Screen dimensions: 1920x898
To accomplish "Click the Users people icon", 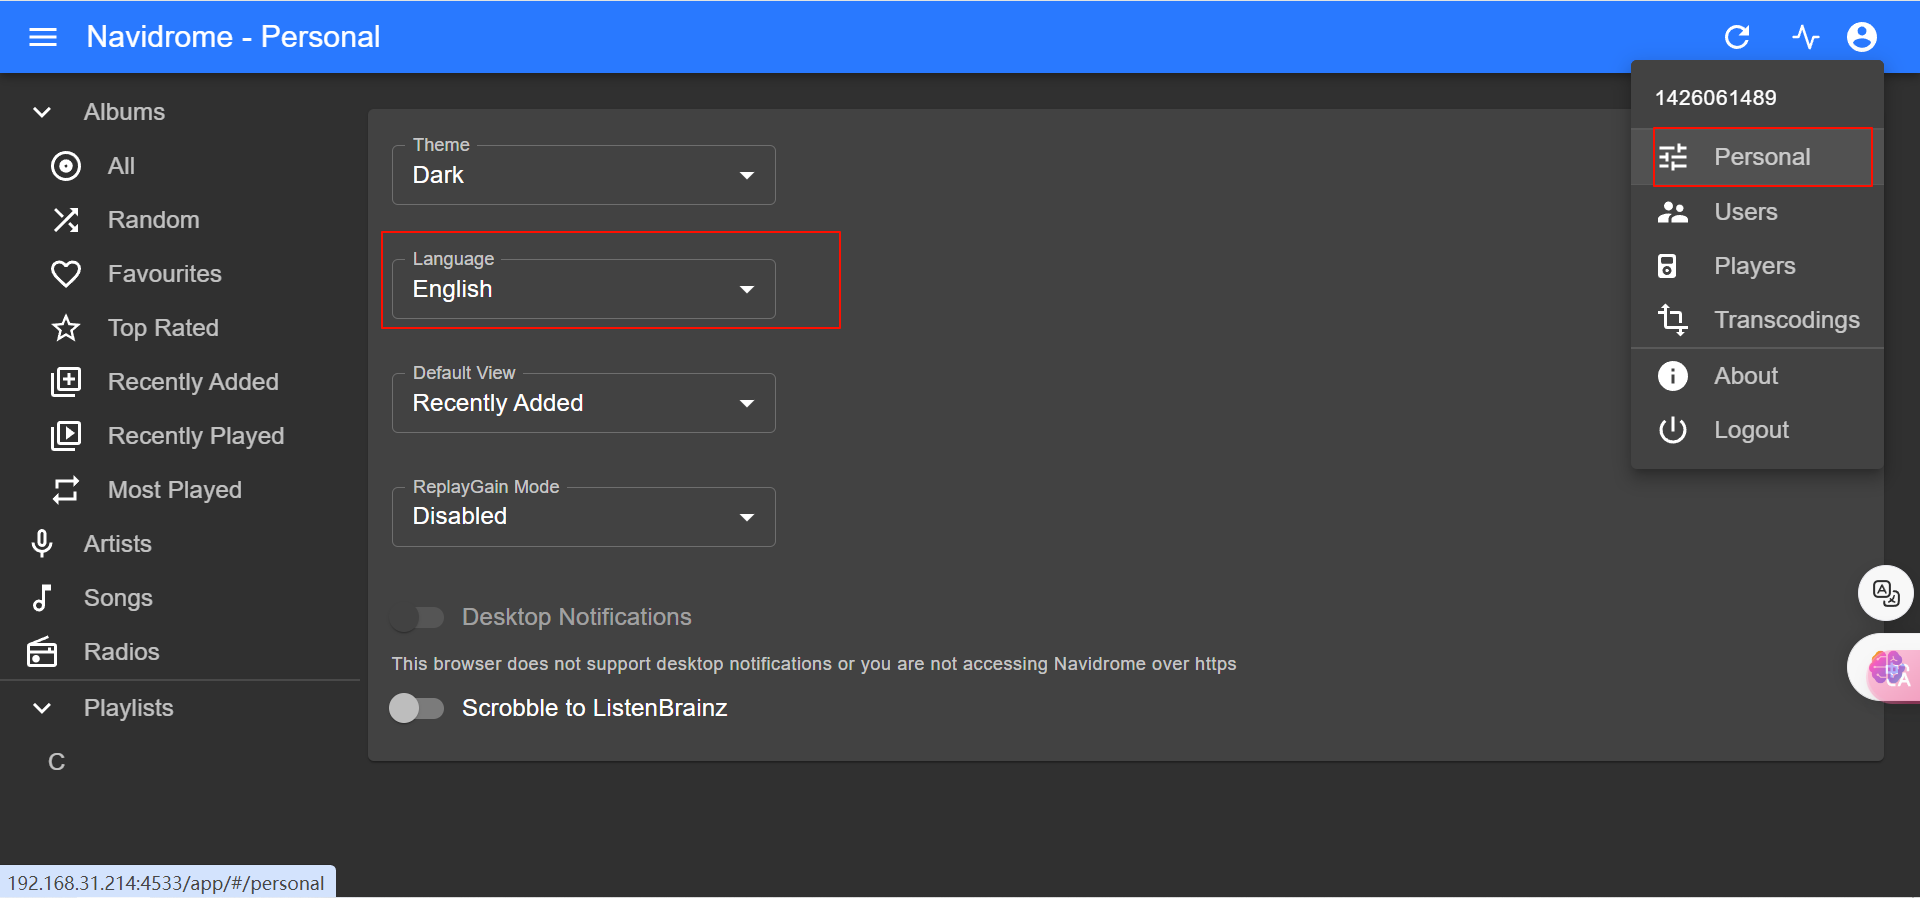I will [x=1673, y=212].
